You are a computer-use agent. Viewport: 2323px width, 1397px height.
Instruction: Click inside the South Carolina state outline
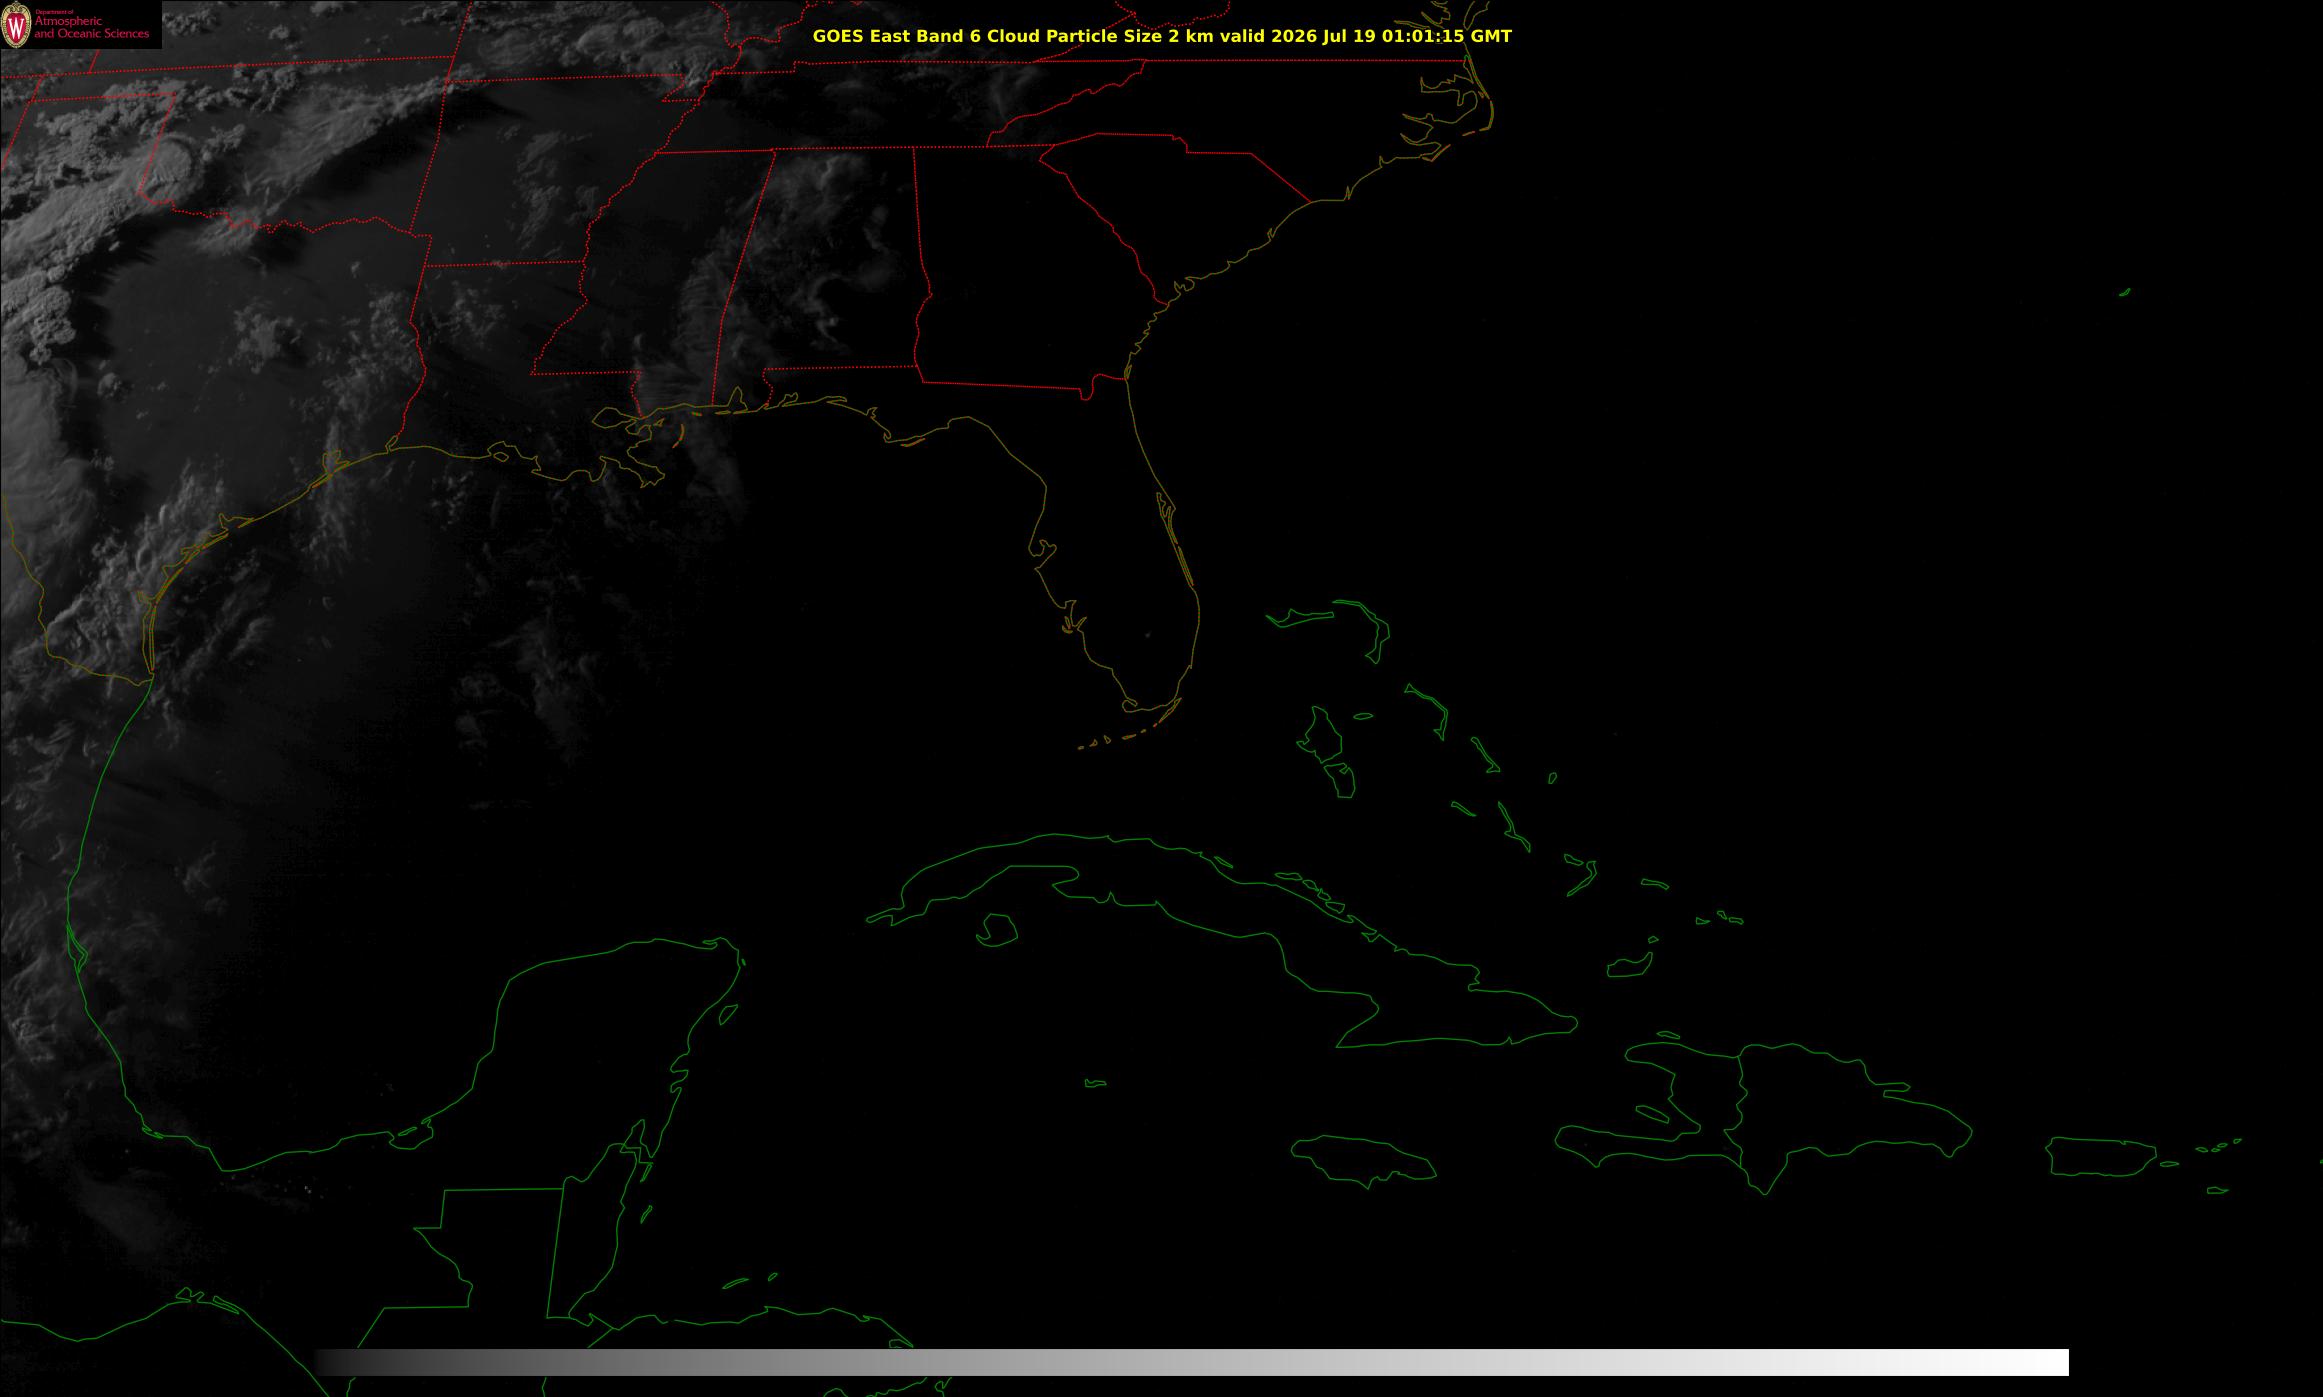pos(1180,200)
